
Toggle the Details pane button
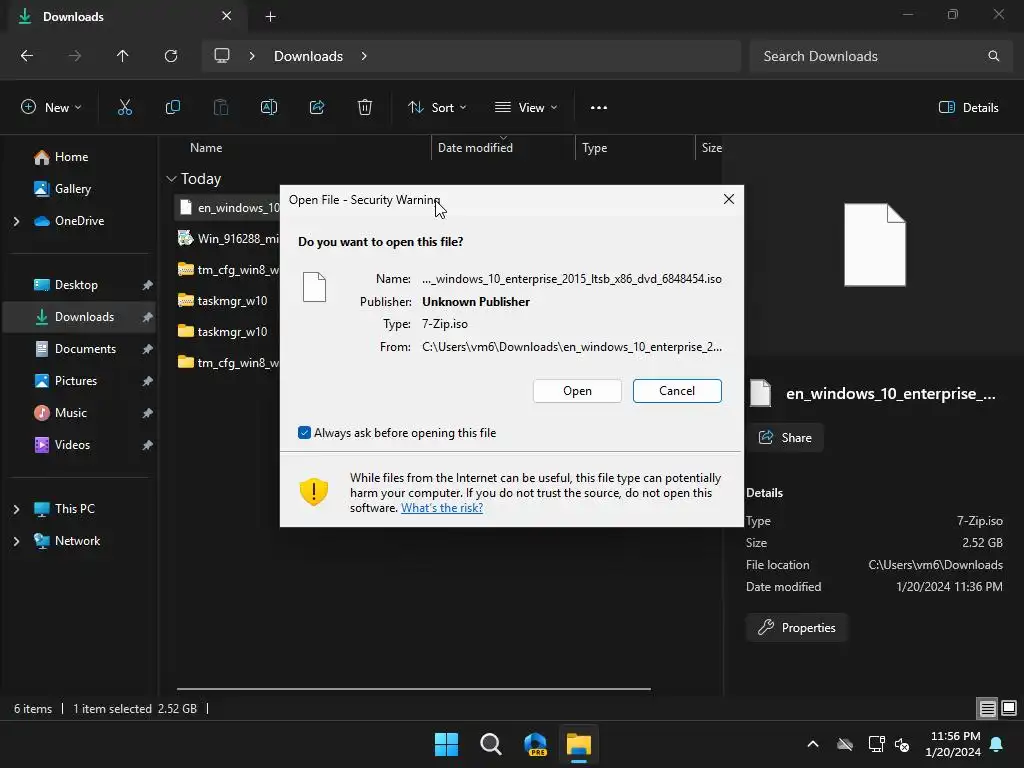(x=968, y=108)
